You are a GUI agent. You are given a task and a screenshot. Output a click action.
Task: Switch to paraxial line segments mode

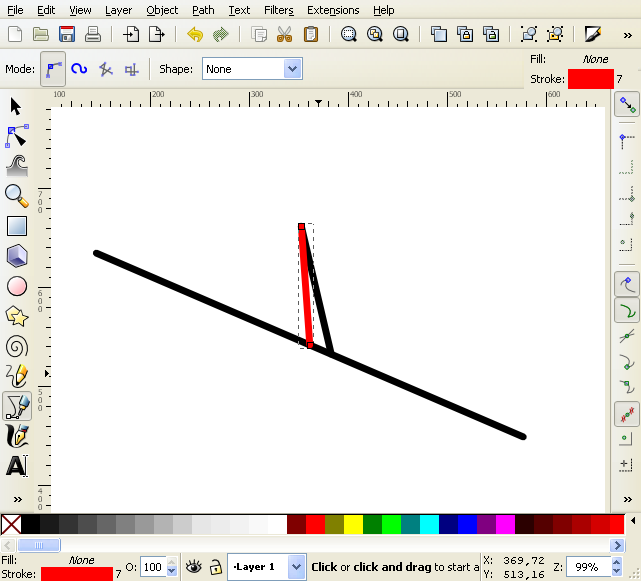pyautogui.click(x=131, y=69)
